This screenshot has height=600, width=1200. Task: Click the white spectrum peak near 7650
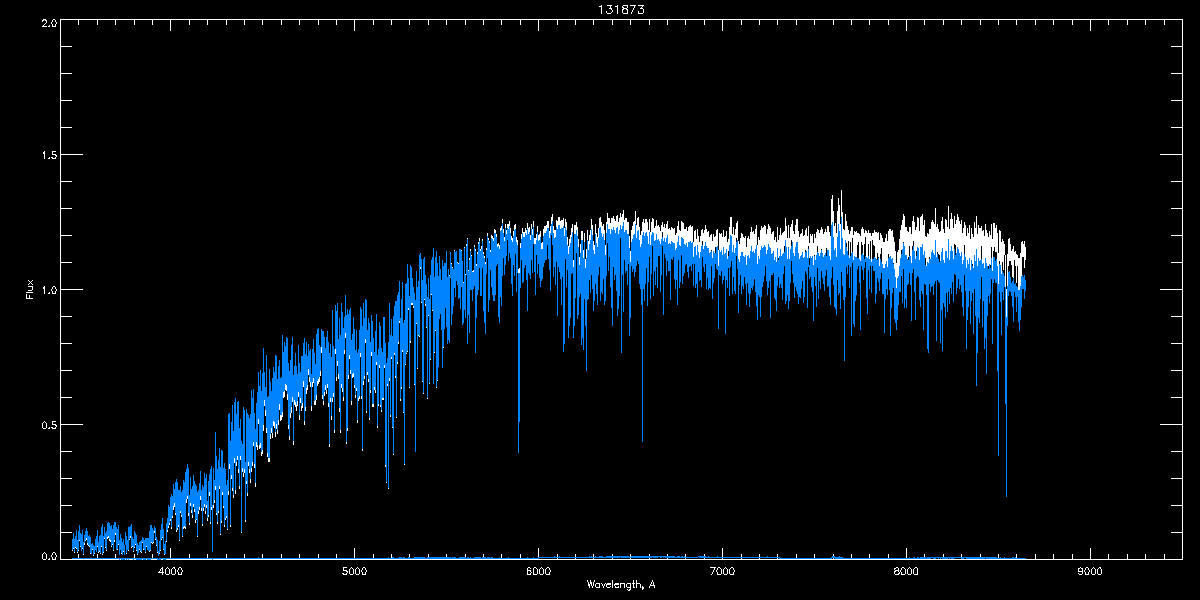(841, 192)
